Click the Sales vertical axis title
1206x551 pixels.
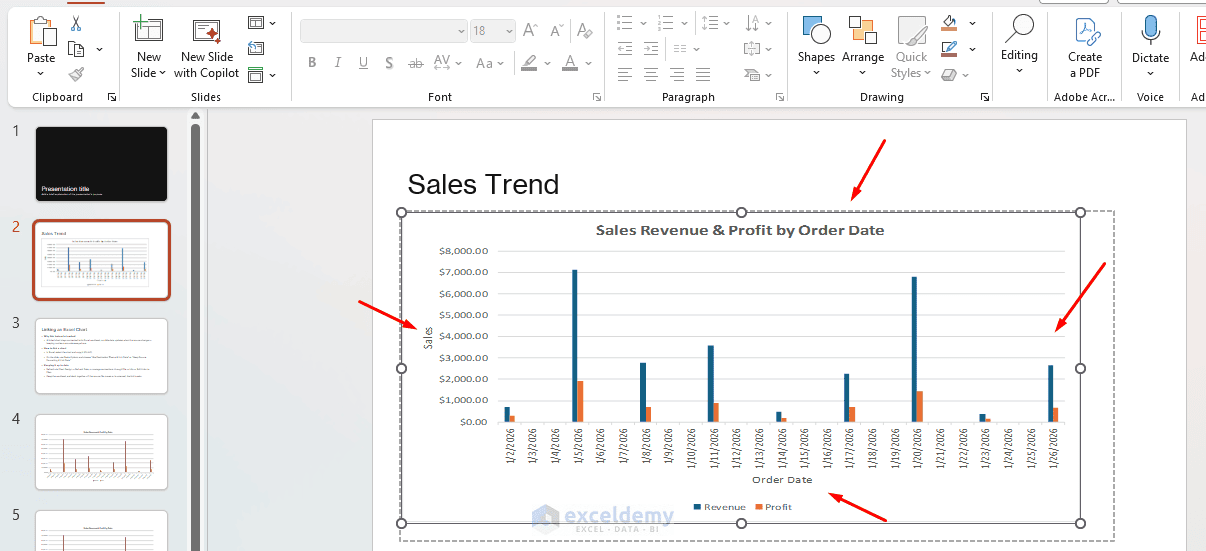[x=428, y=337]
